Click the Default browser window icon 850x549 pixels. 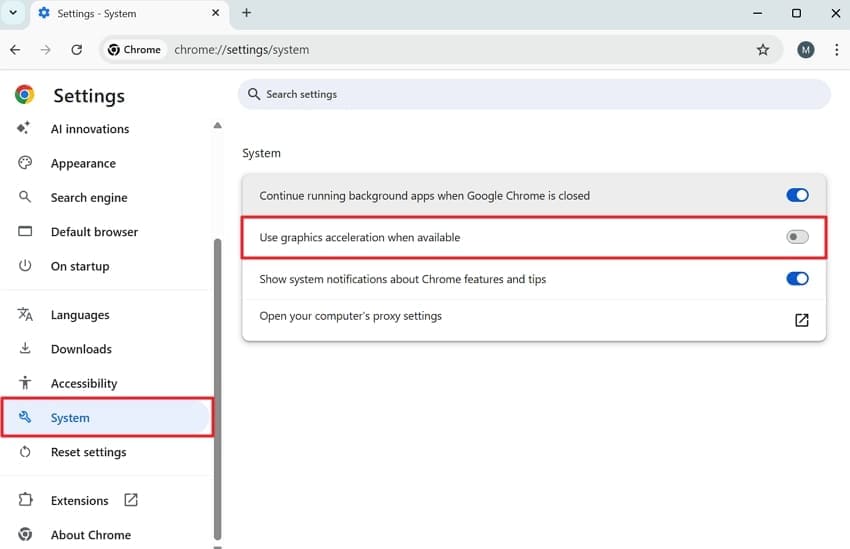[25, 231]
